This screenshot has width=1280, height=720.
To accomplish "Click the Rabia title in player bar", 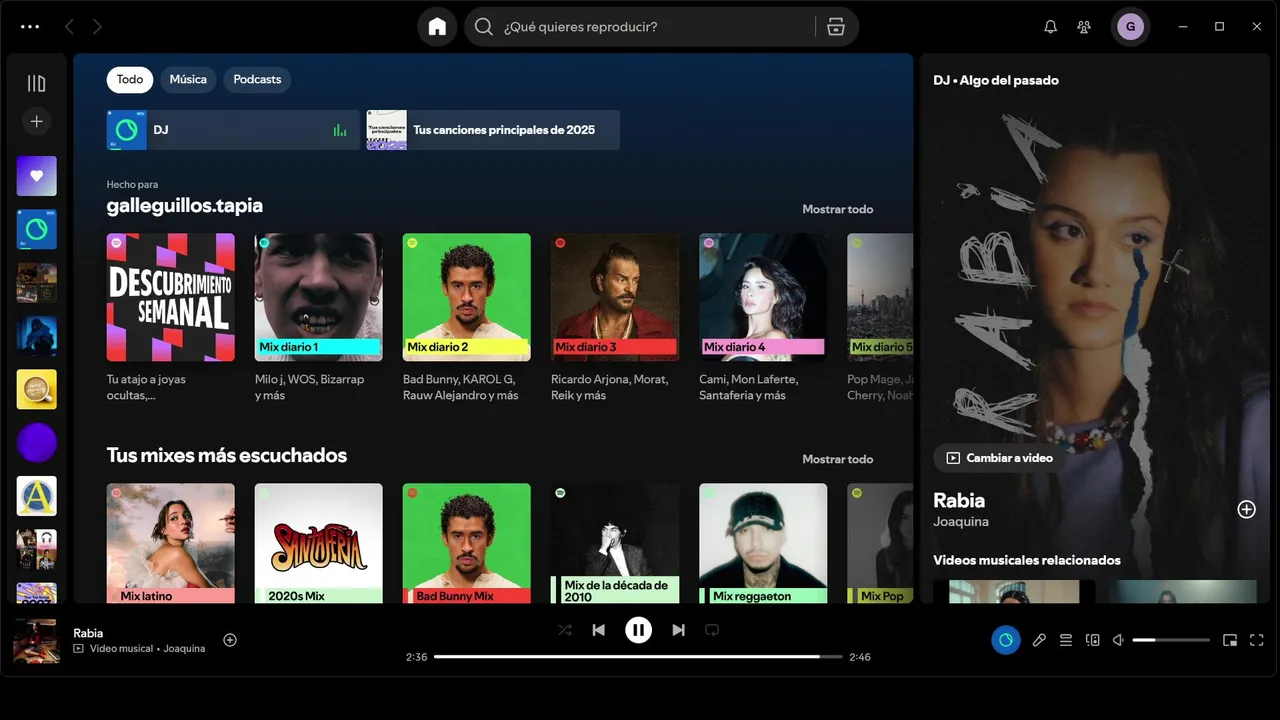I will click(88, 633).
